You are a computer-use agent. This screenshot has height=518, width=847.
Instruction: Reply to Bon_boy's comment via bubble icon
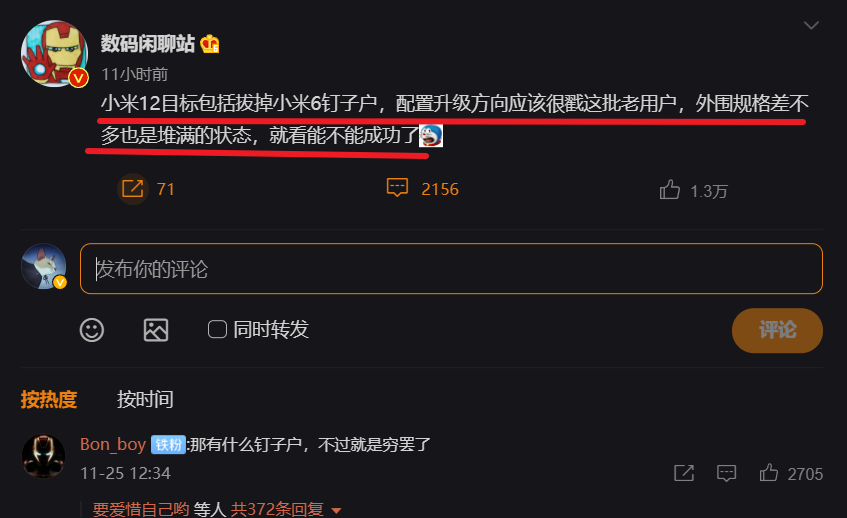point(726,473)
